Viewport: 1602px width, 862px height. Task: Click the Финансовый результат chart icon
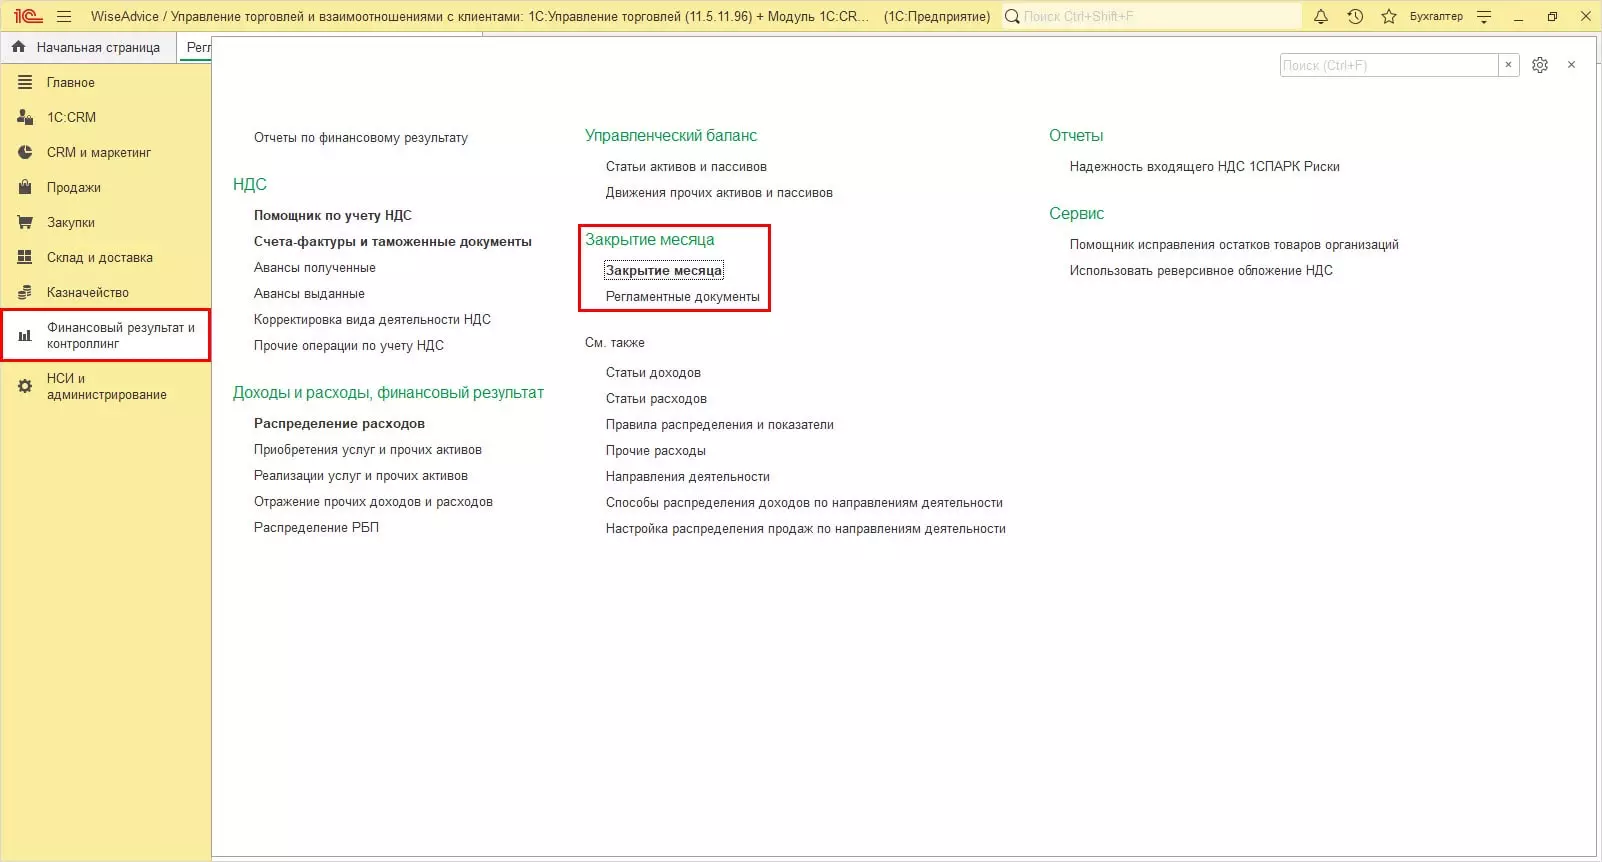coord(25,335)
